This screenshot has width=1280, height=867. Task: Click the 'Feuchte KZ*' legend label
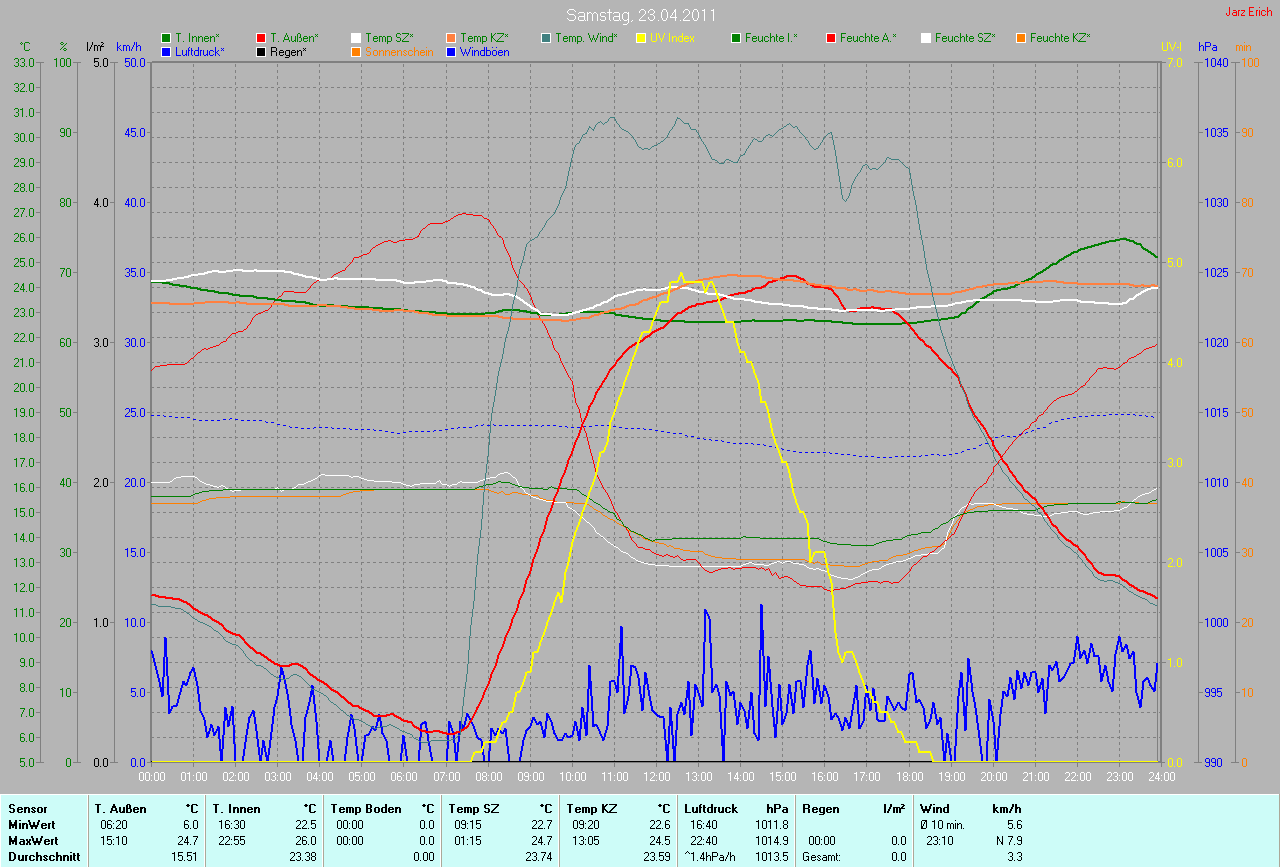click(x=1060, y=38)
